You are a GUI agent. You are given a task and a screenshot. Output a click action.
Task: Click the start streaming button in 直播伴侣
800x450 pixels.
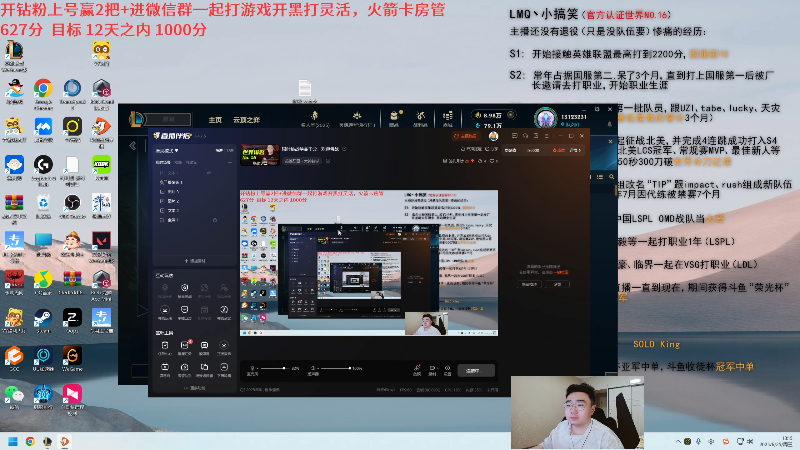tap(476, 371)
